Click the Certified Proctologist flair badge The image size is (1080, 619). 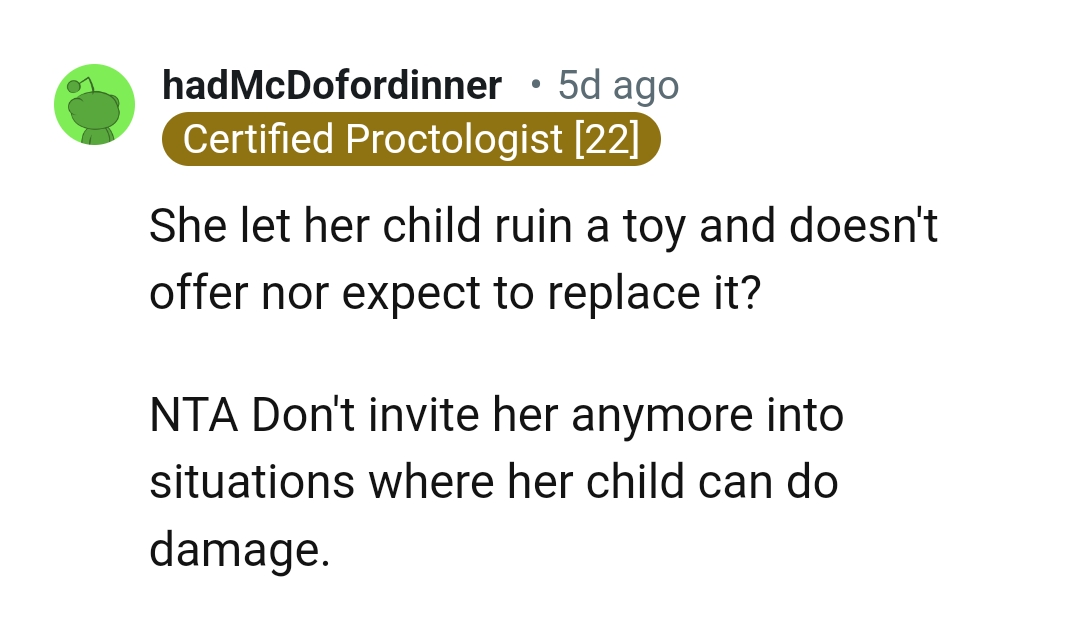click(410, 139)
